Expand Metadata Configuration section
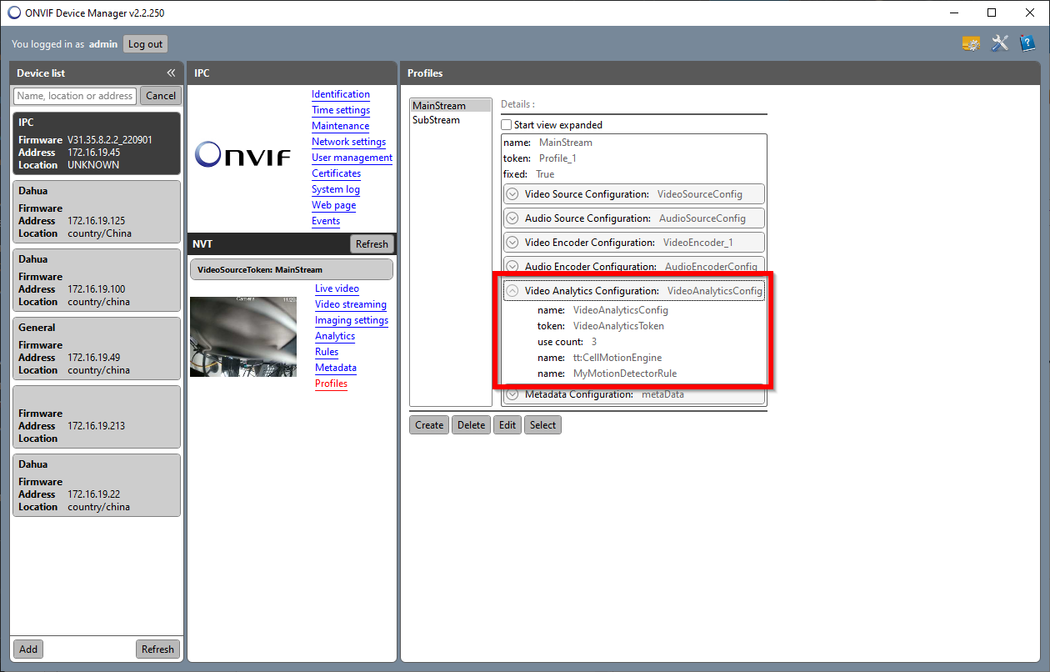1050x672 pixels. tap(512, 394)
